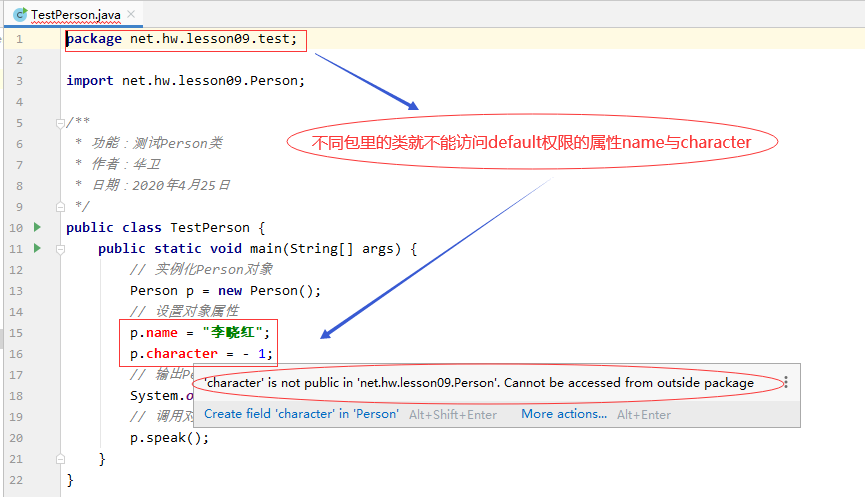Click 'import' keyword on line 3
The image size is (865, 497).
click(x=89, y=81)
